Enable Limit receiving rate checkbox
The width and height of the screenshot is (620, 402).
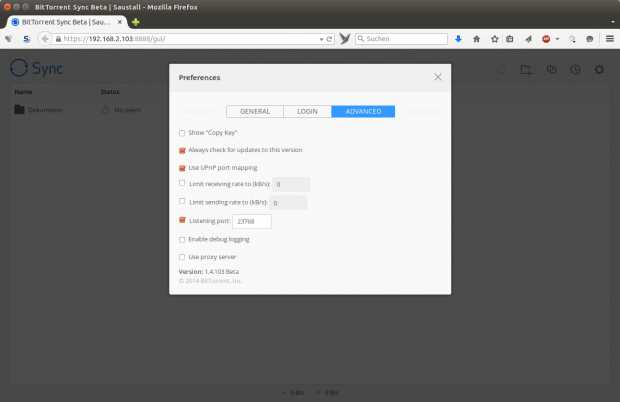[182, 183]
